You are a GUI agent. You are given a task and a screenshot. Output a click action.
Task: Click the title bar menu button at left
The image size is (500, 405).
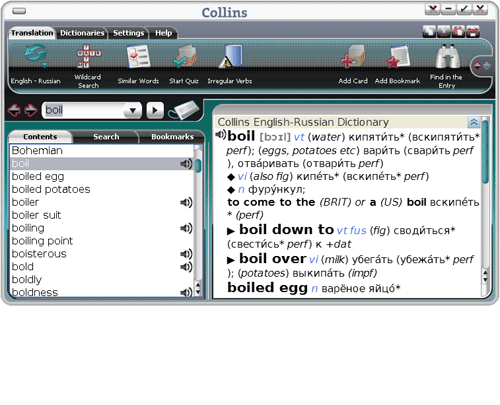pos(19,11)
